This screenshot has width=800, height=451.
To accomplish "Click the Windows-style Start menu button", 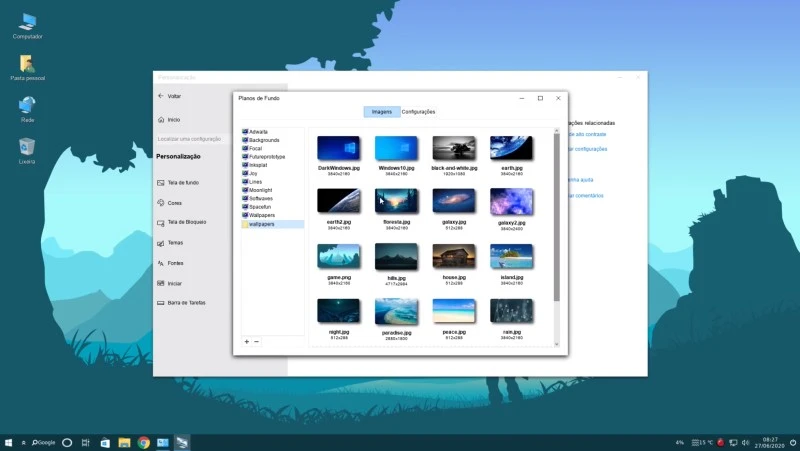I will pyautogui.click(x=8, y=442).
